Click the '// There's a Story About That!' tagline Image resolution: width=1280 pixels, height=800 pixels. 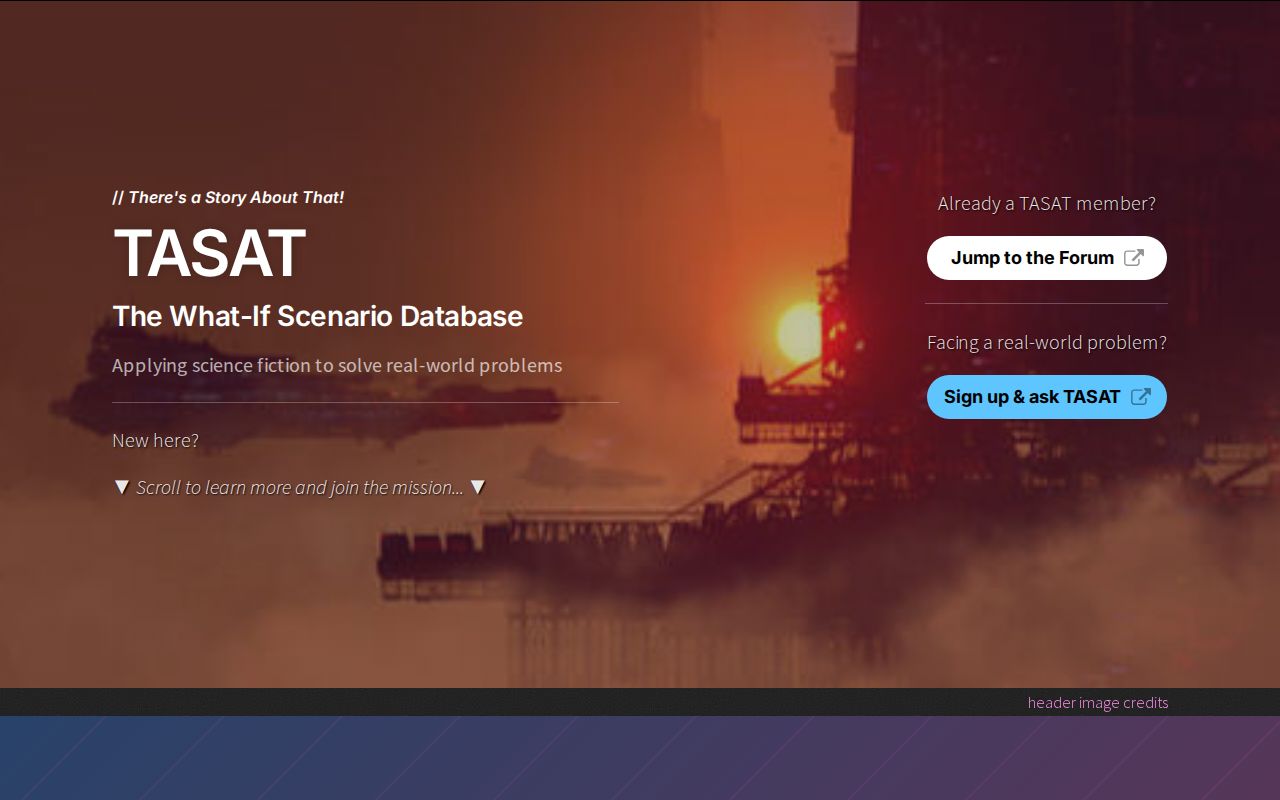(228, 197)
